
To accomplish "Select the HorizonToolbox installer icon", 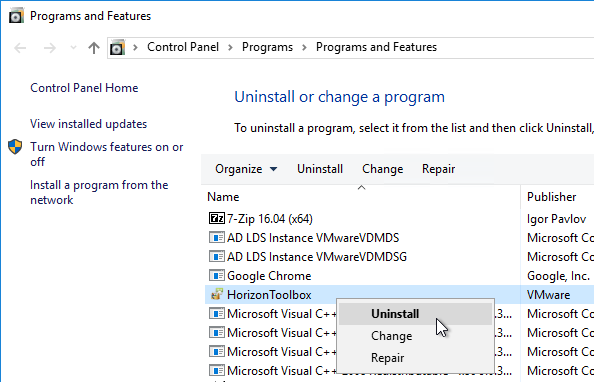I will (216, 294).
